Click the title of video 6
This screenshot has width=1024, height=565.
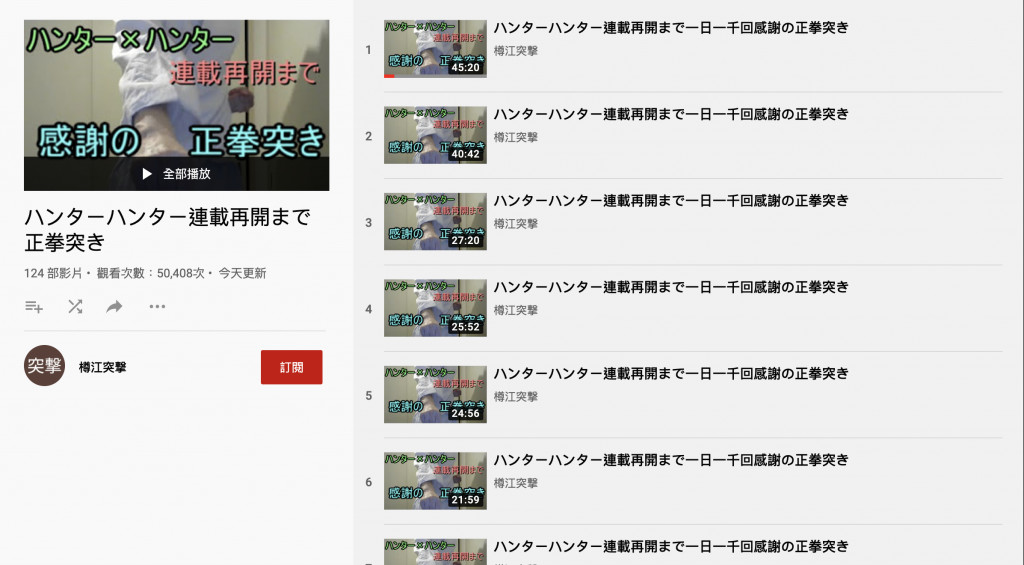click(x=671, y=460)
